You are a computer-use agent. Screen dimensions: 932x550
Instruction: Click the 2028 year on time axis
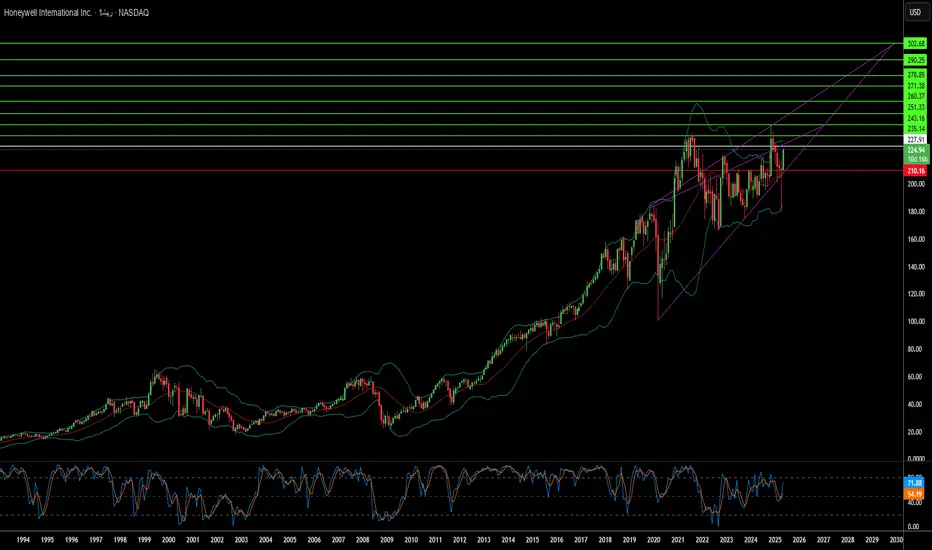tap(848, 540)
